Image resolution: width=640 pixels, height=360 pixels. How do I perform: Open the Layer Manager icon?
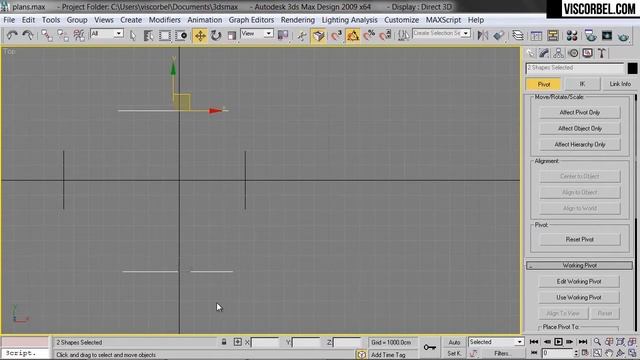coord(518,36)
